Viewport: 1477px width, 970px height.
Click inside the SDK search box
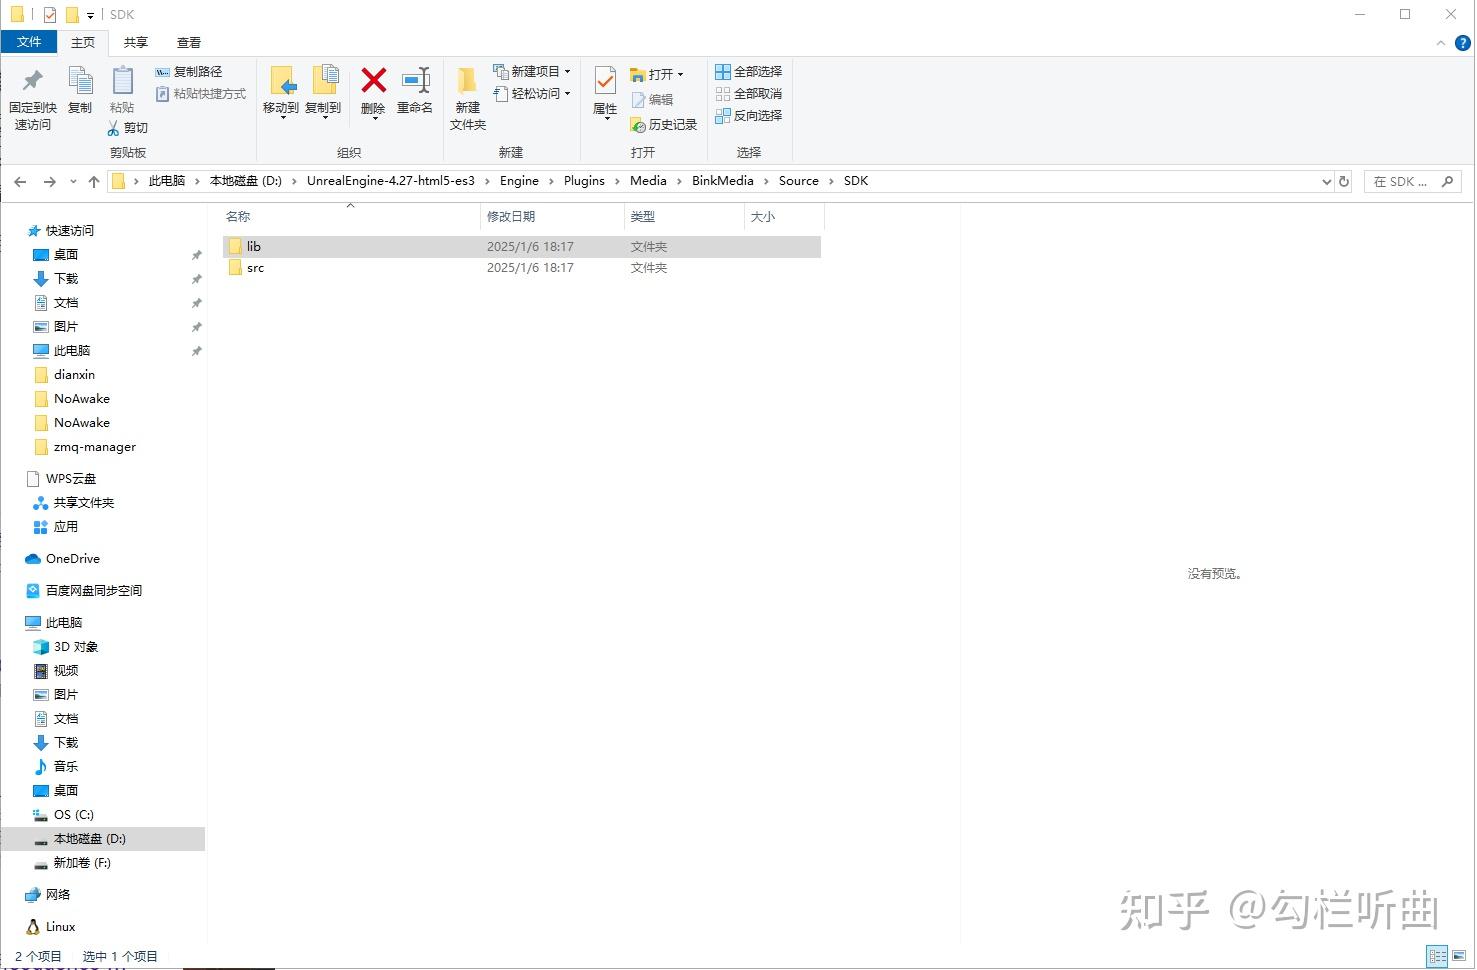coord(1405,181)
